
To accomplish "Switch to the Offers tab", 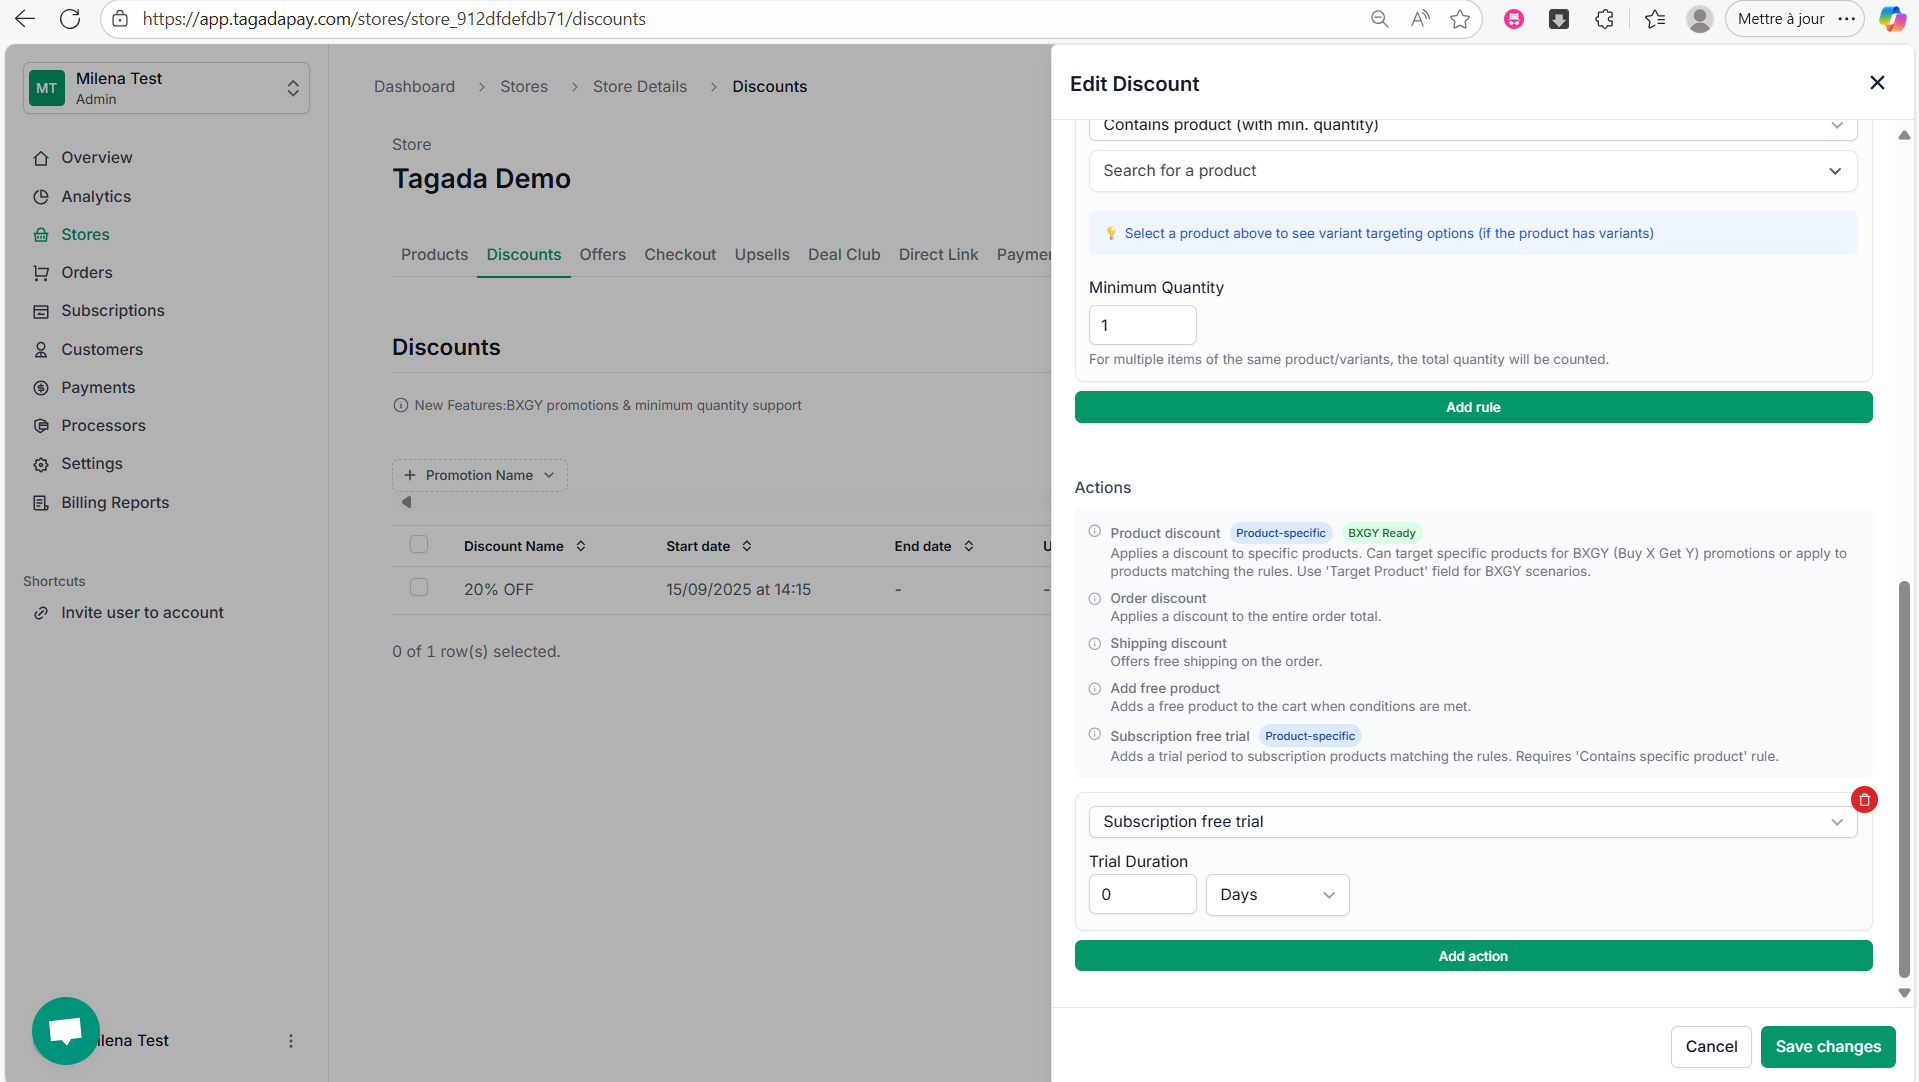I will tap(603, 255).
